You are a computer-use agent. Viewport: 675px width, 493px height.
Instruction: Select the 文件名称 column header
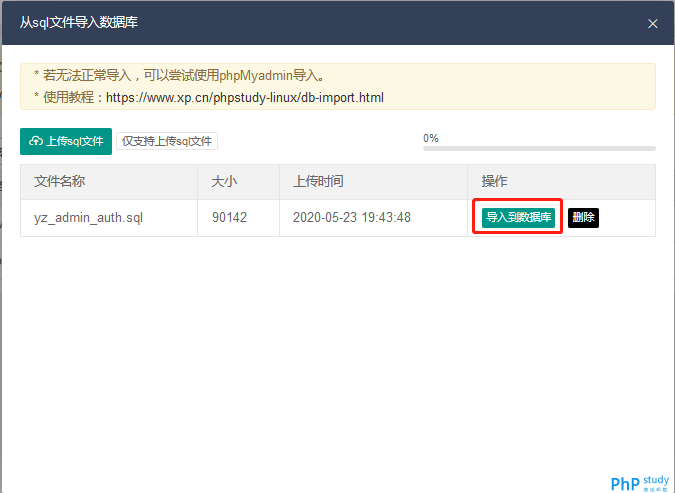pos(59,181)
